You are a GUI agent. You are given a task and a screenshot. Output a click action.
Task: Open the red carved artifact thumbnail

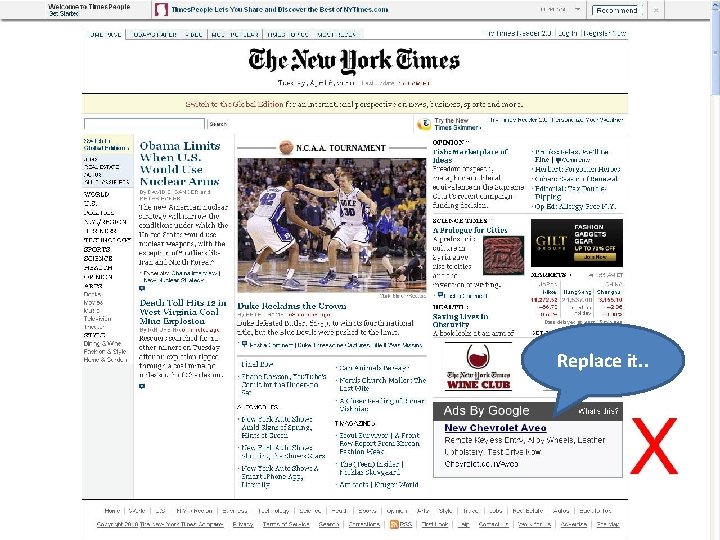click(x=503, y=255)
